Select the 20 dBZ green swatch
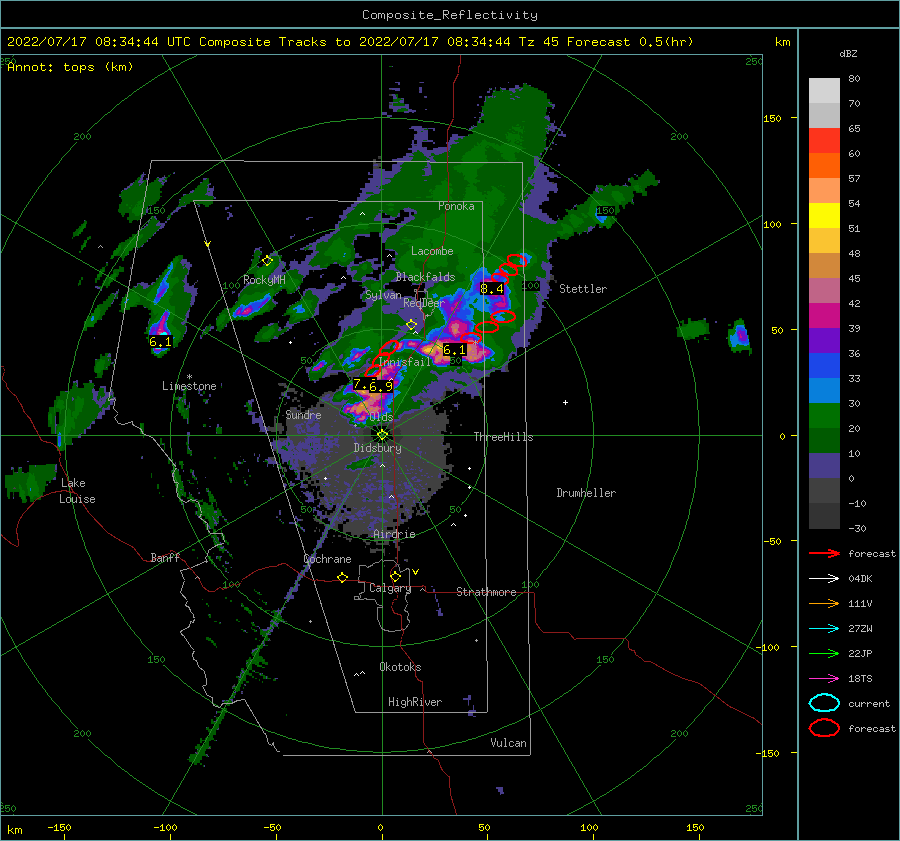The image size is (900, 841). point(824,441)
